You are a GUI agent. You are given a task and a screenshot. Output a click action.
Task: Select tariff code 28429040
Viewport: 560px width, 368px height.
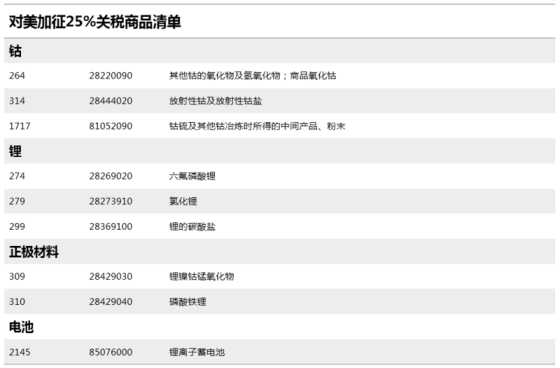pos(111,302)
